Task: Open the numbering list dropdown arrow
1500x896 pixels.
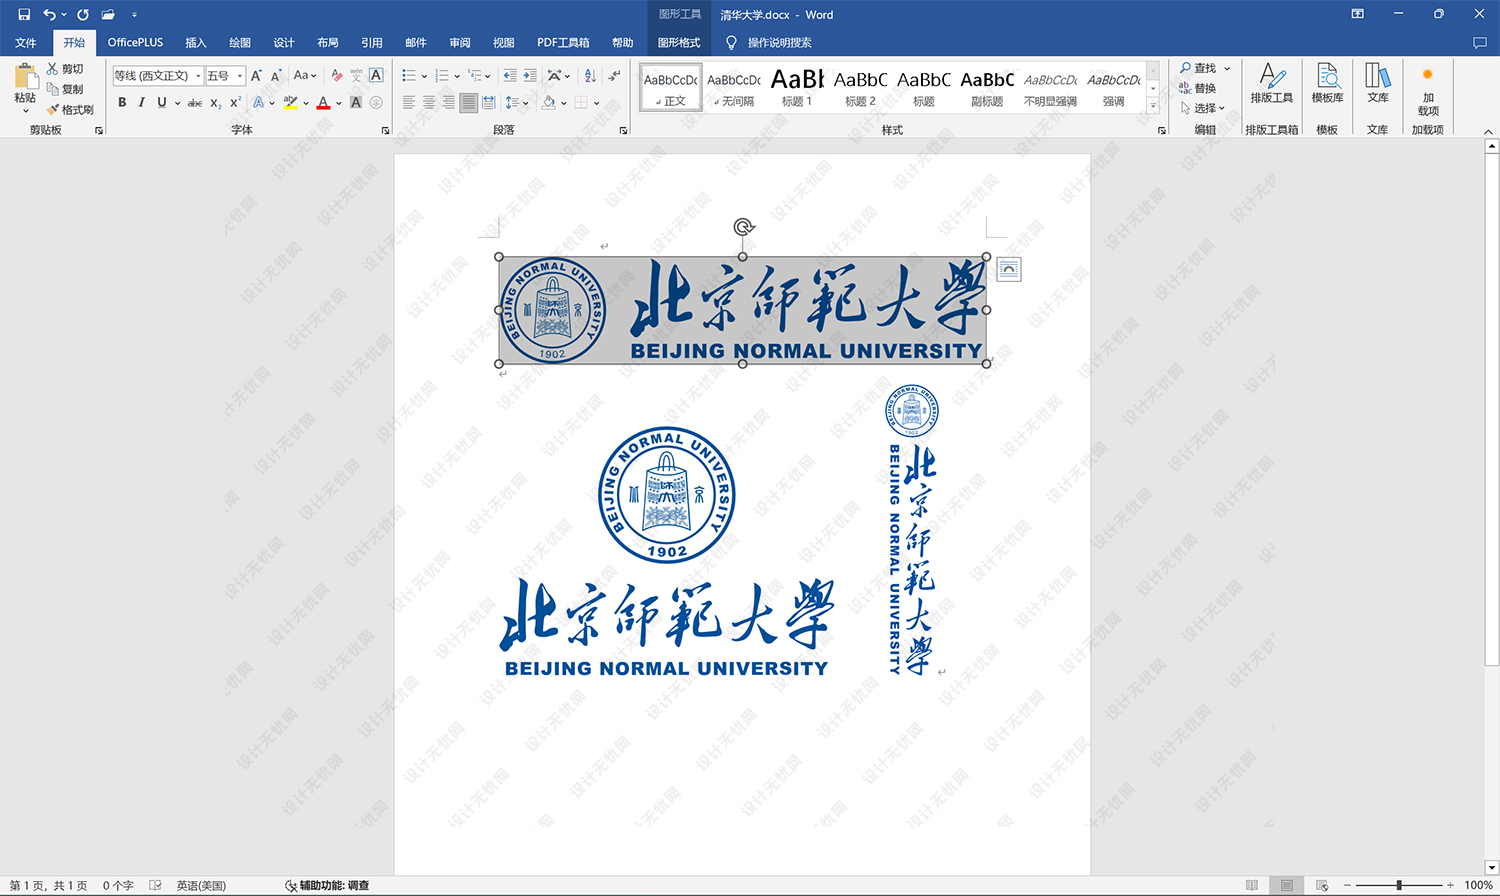Action: [x=457, y=76]
